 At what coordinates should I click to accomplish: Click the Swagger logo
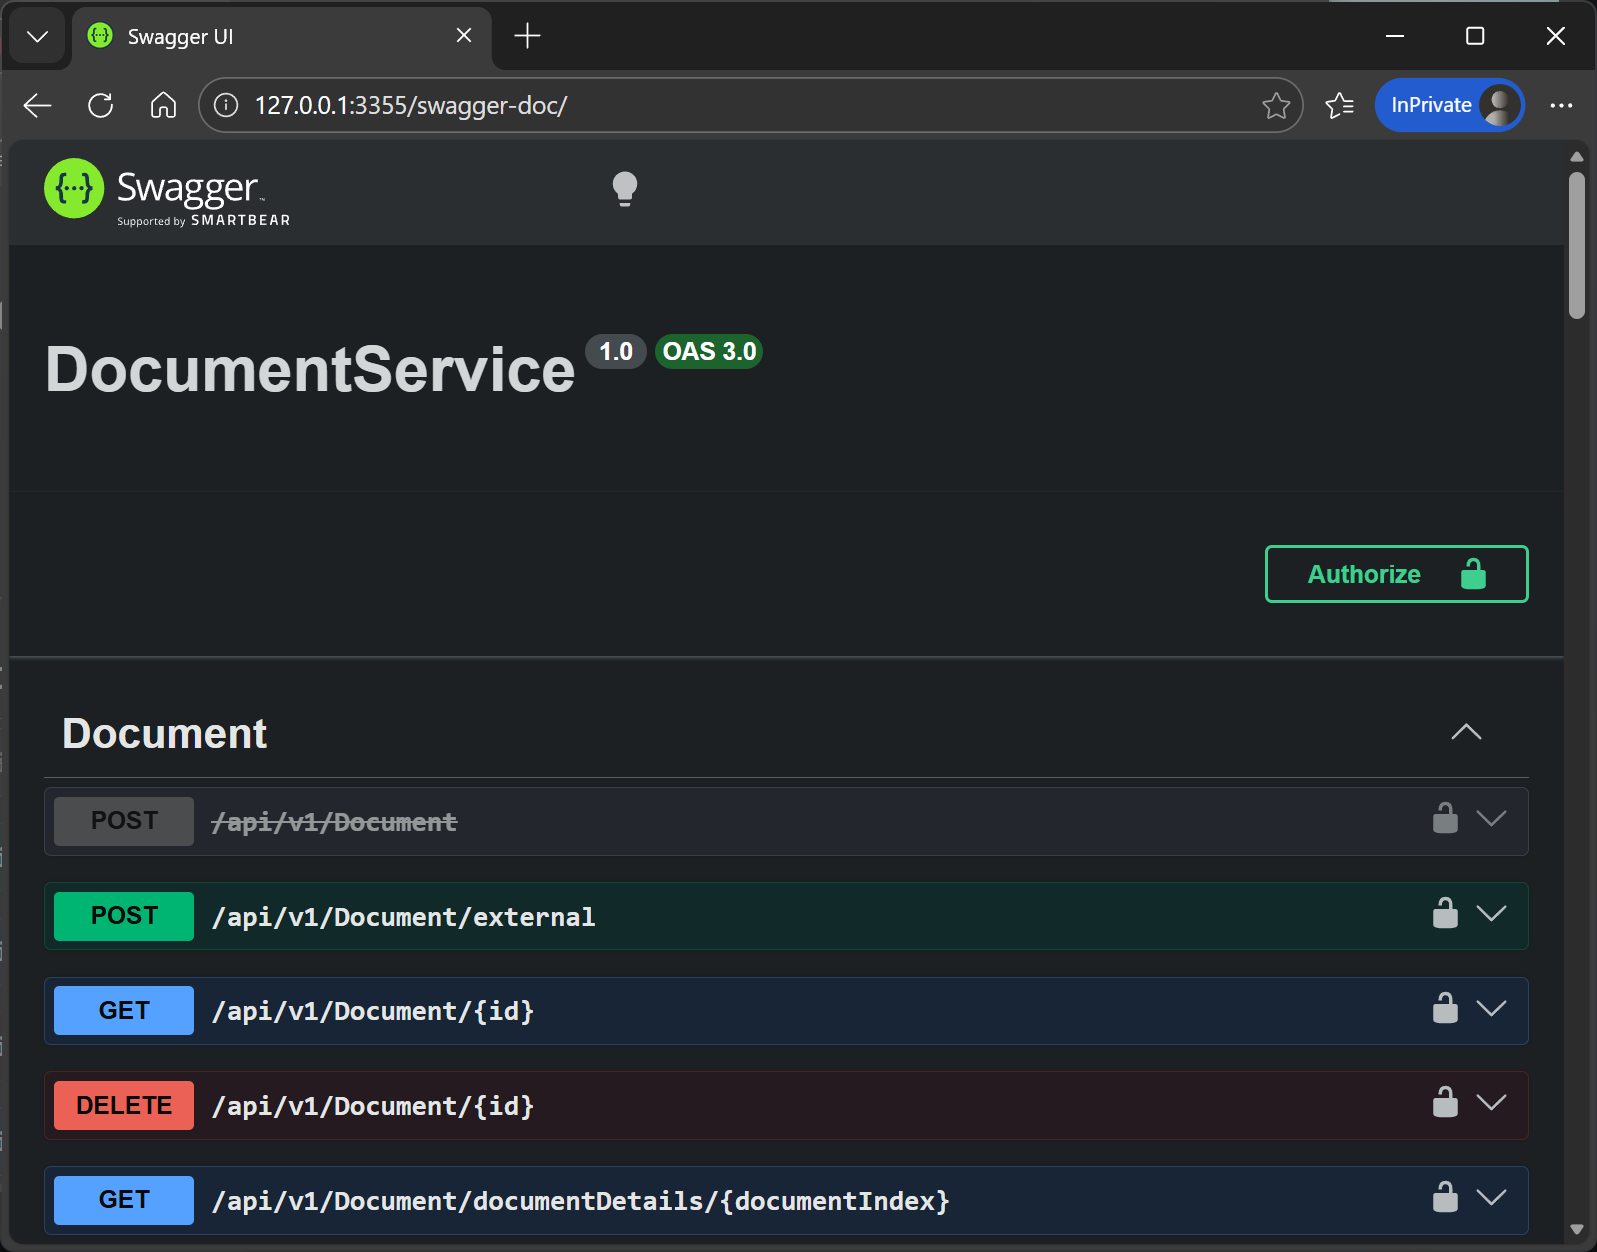point(167,193)
